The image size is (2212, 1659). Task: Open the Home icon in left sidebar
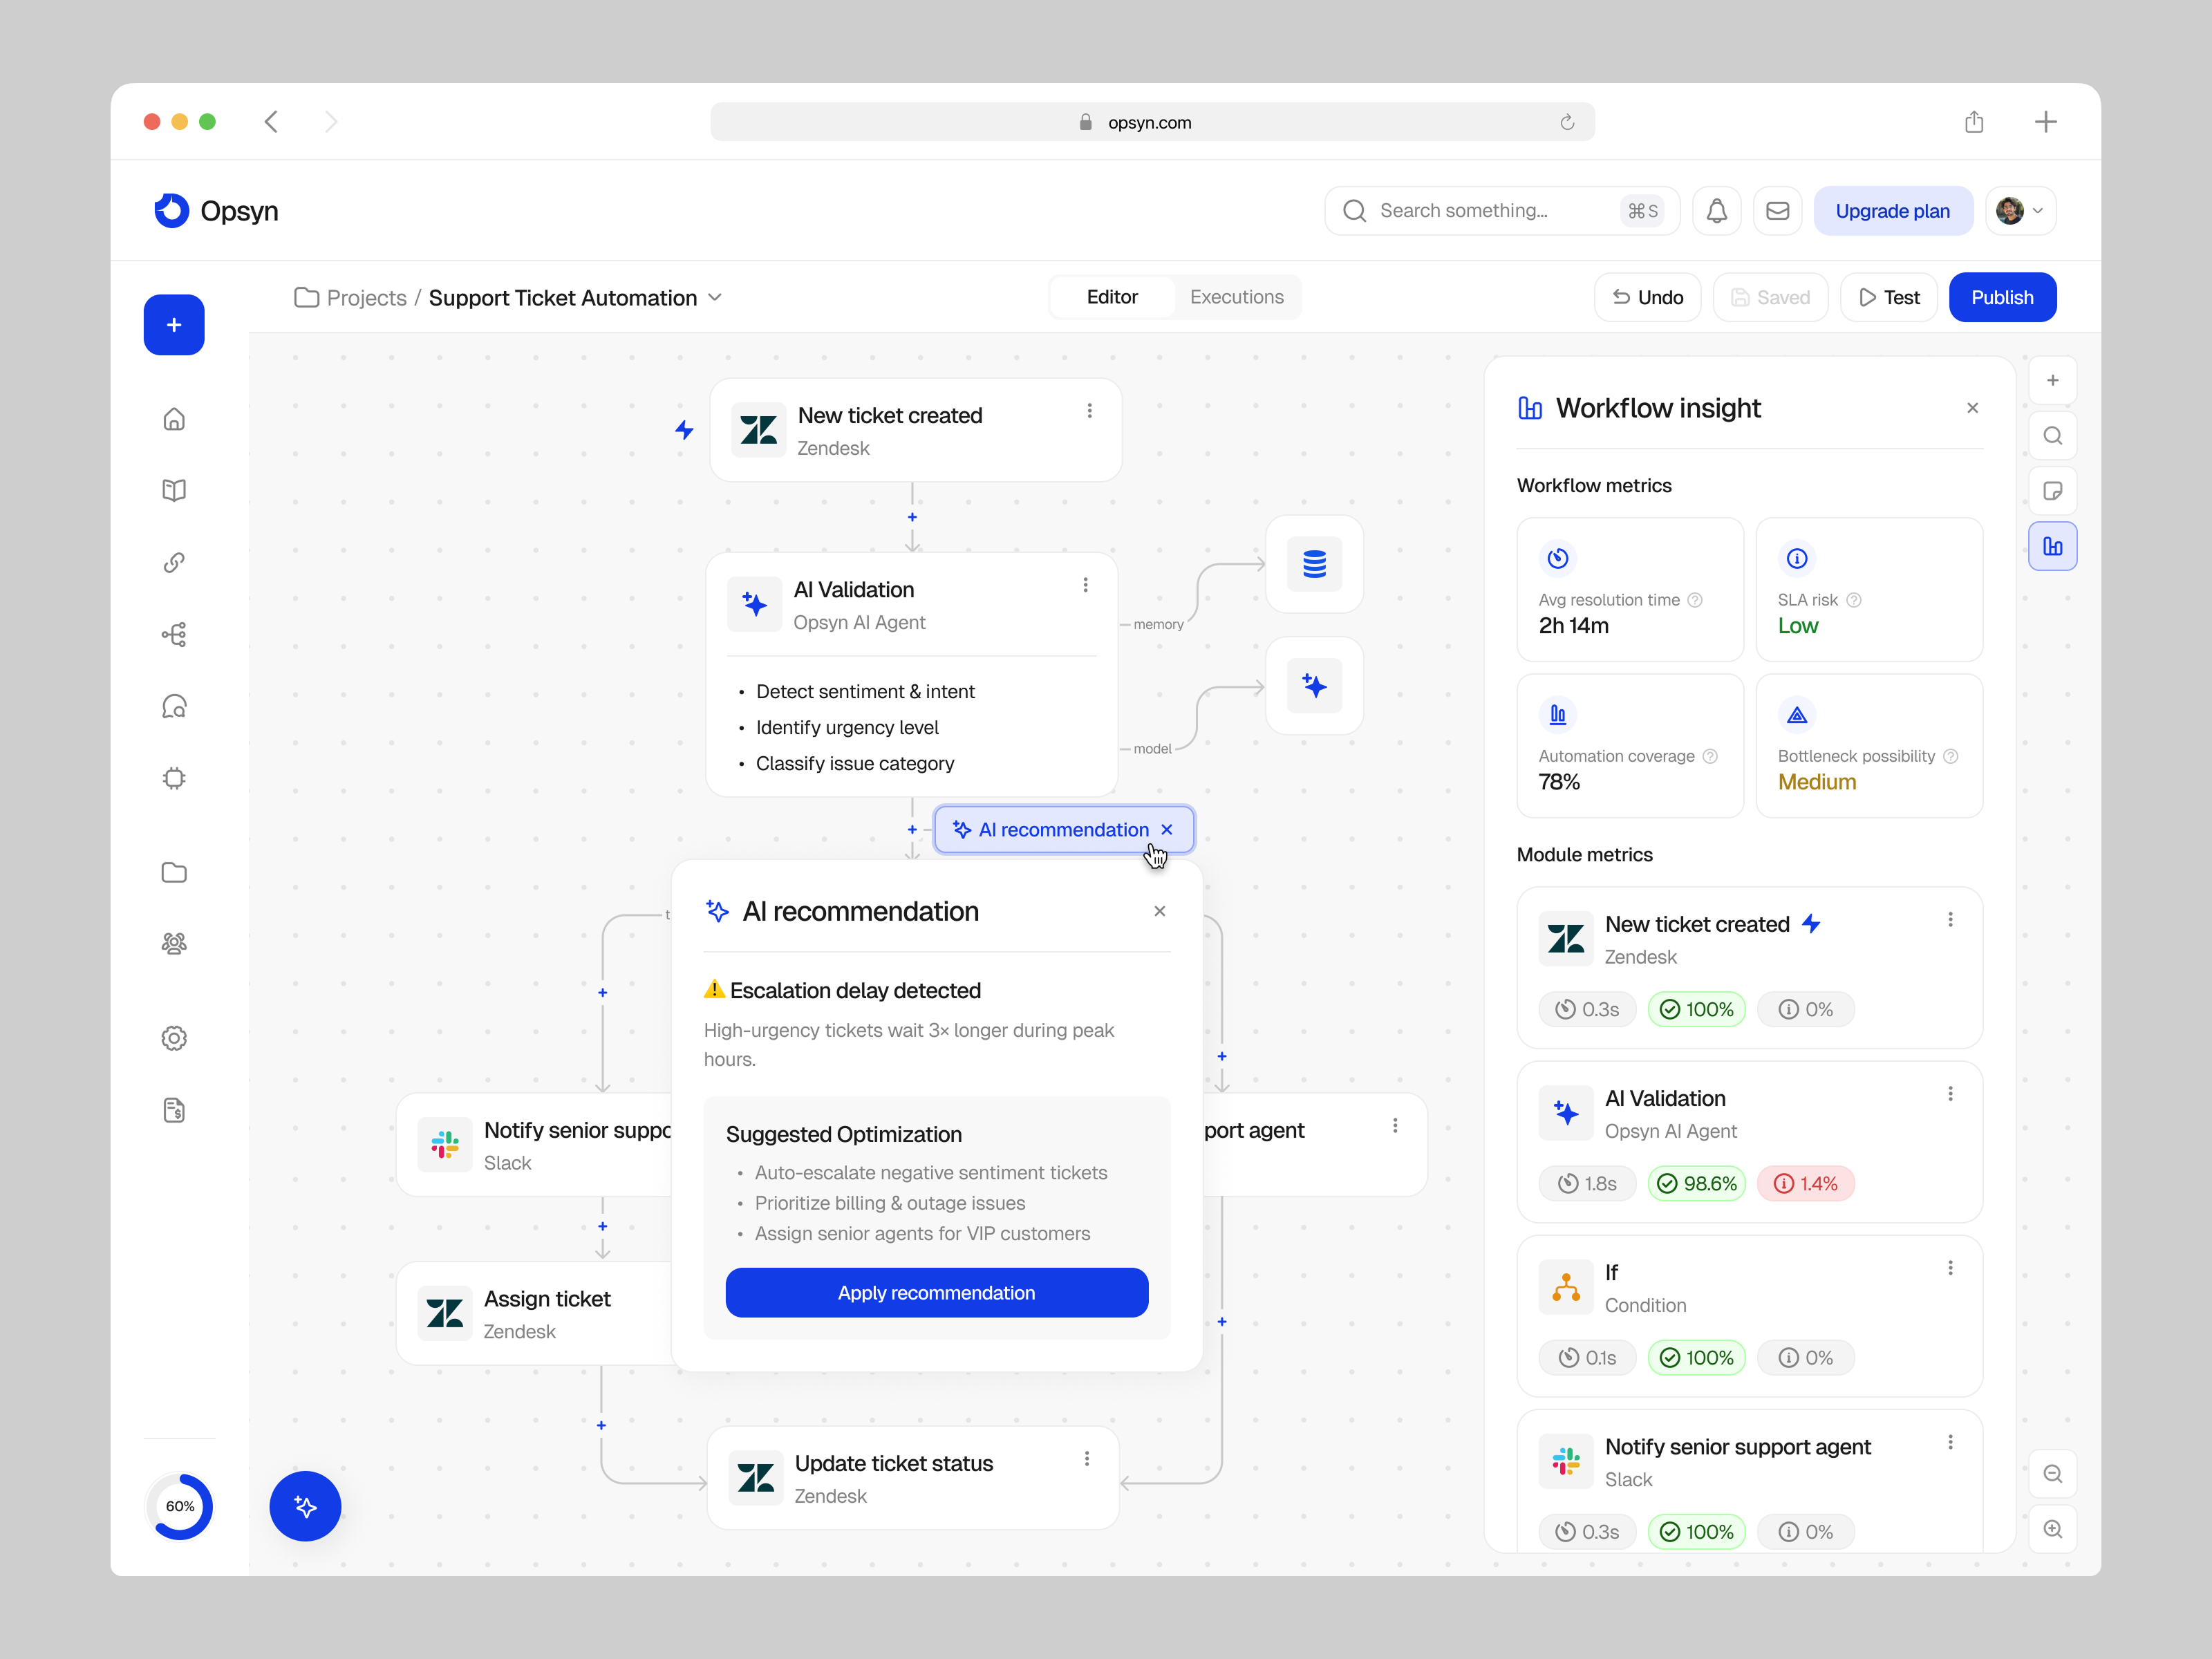pyautogui.click(x=174, y=419)
